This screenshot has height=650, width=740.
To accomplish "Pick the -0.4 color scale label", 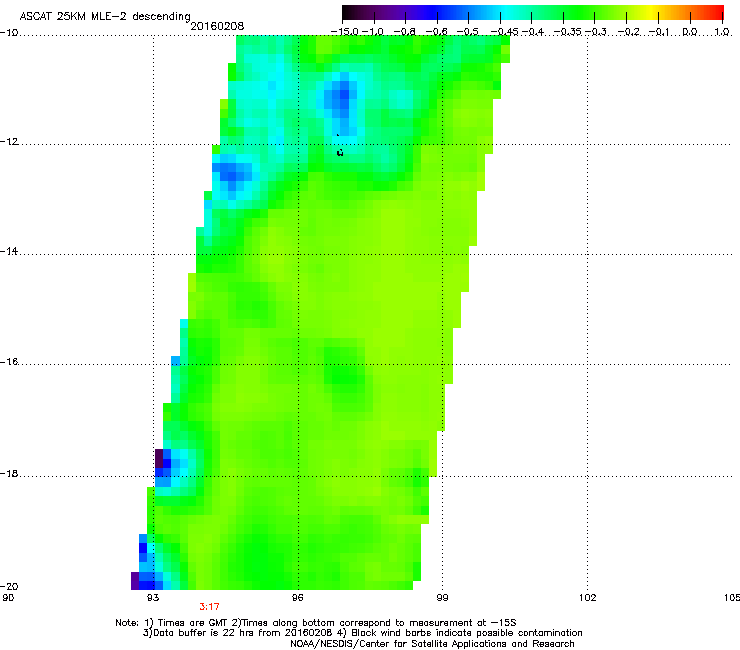I will click(x=532, y=32).
